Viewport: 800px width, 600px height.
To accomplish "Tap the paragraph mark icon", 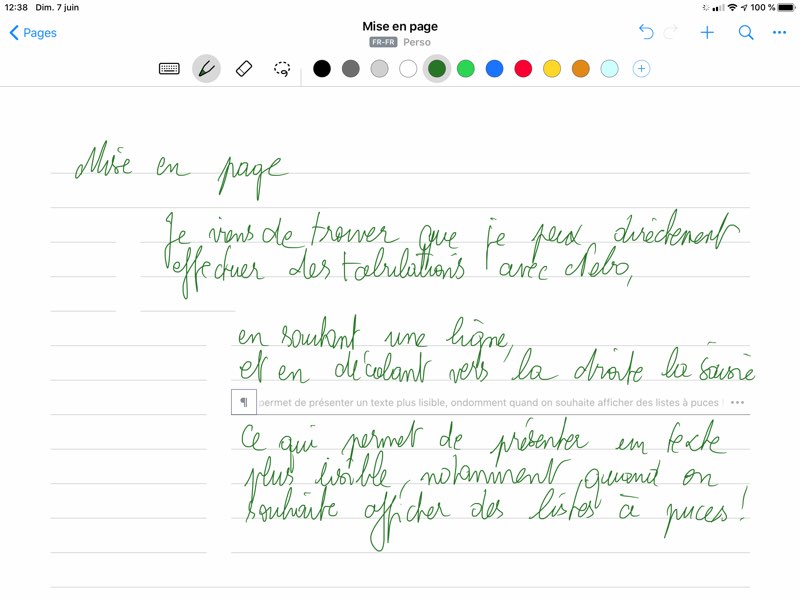I will 243,402.
